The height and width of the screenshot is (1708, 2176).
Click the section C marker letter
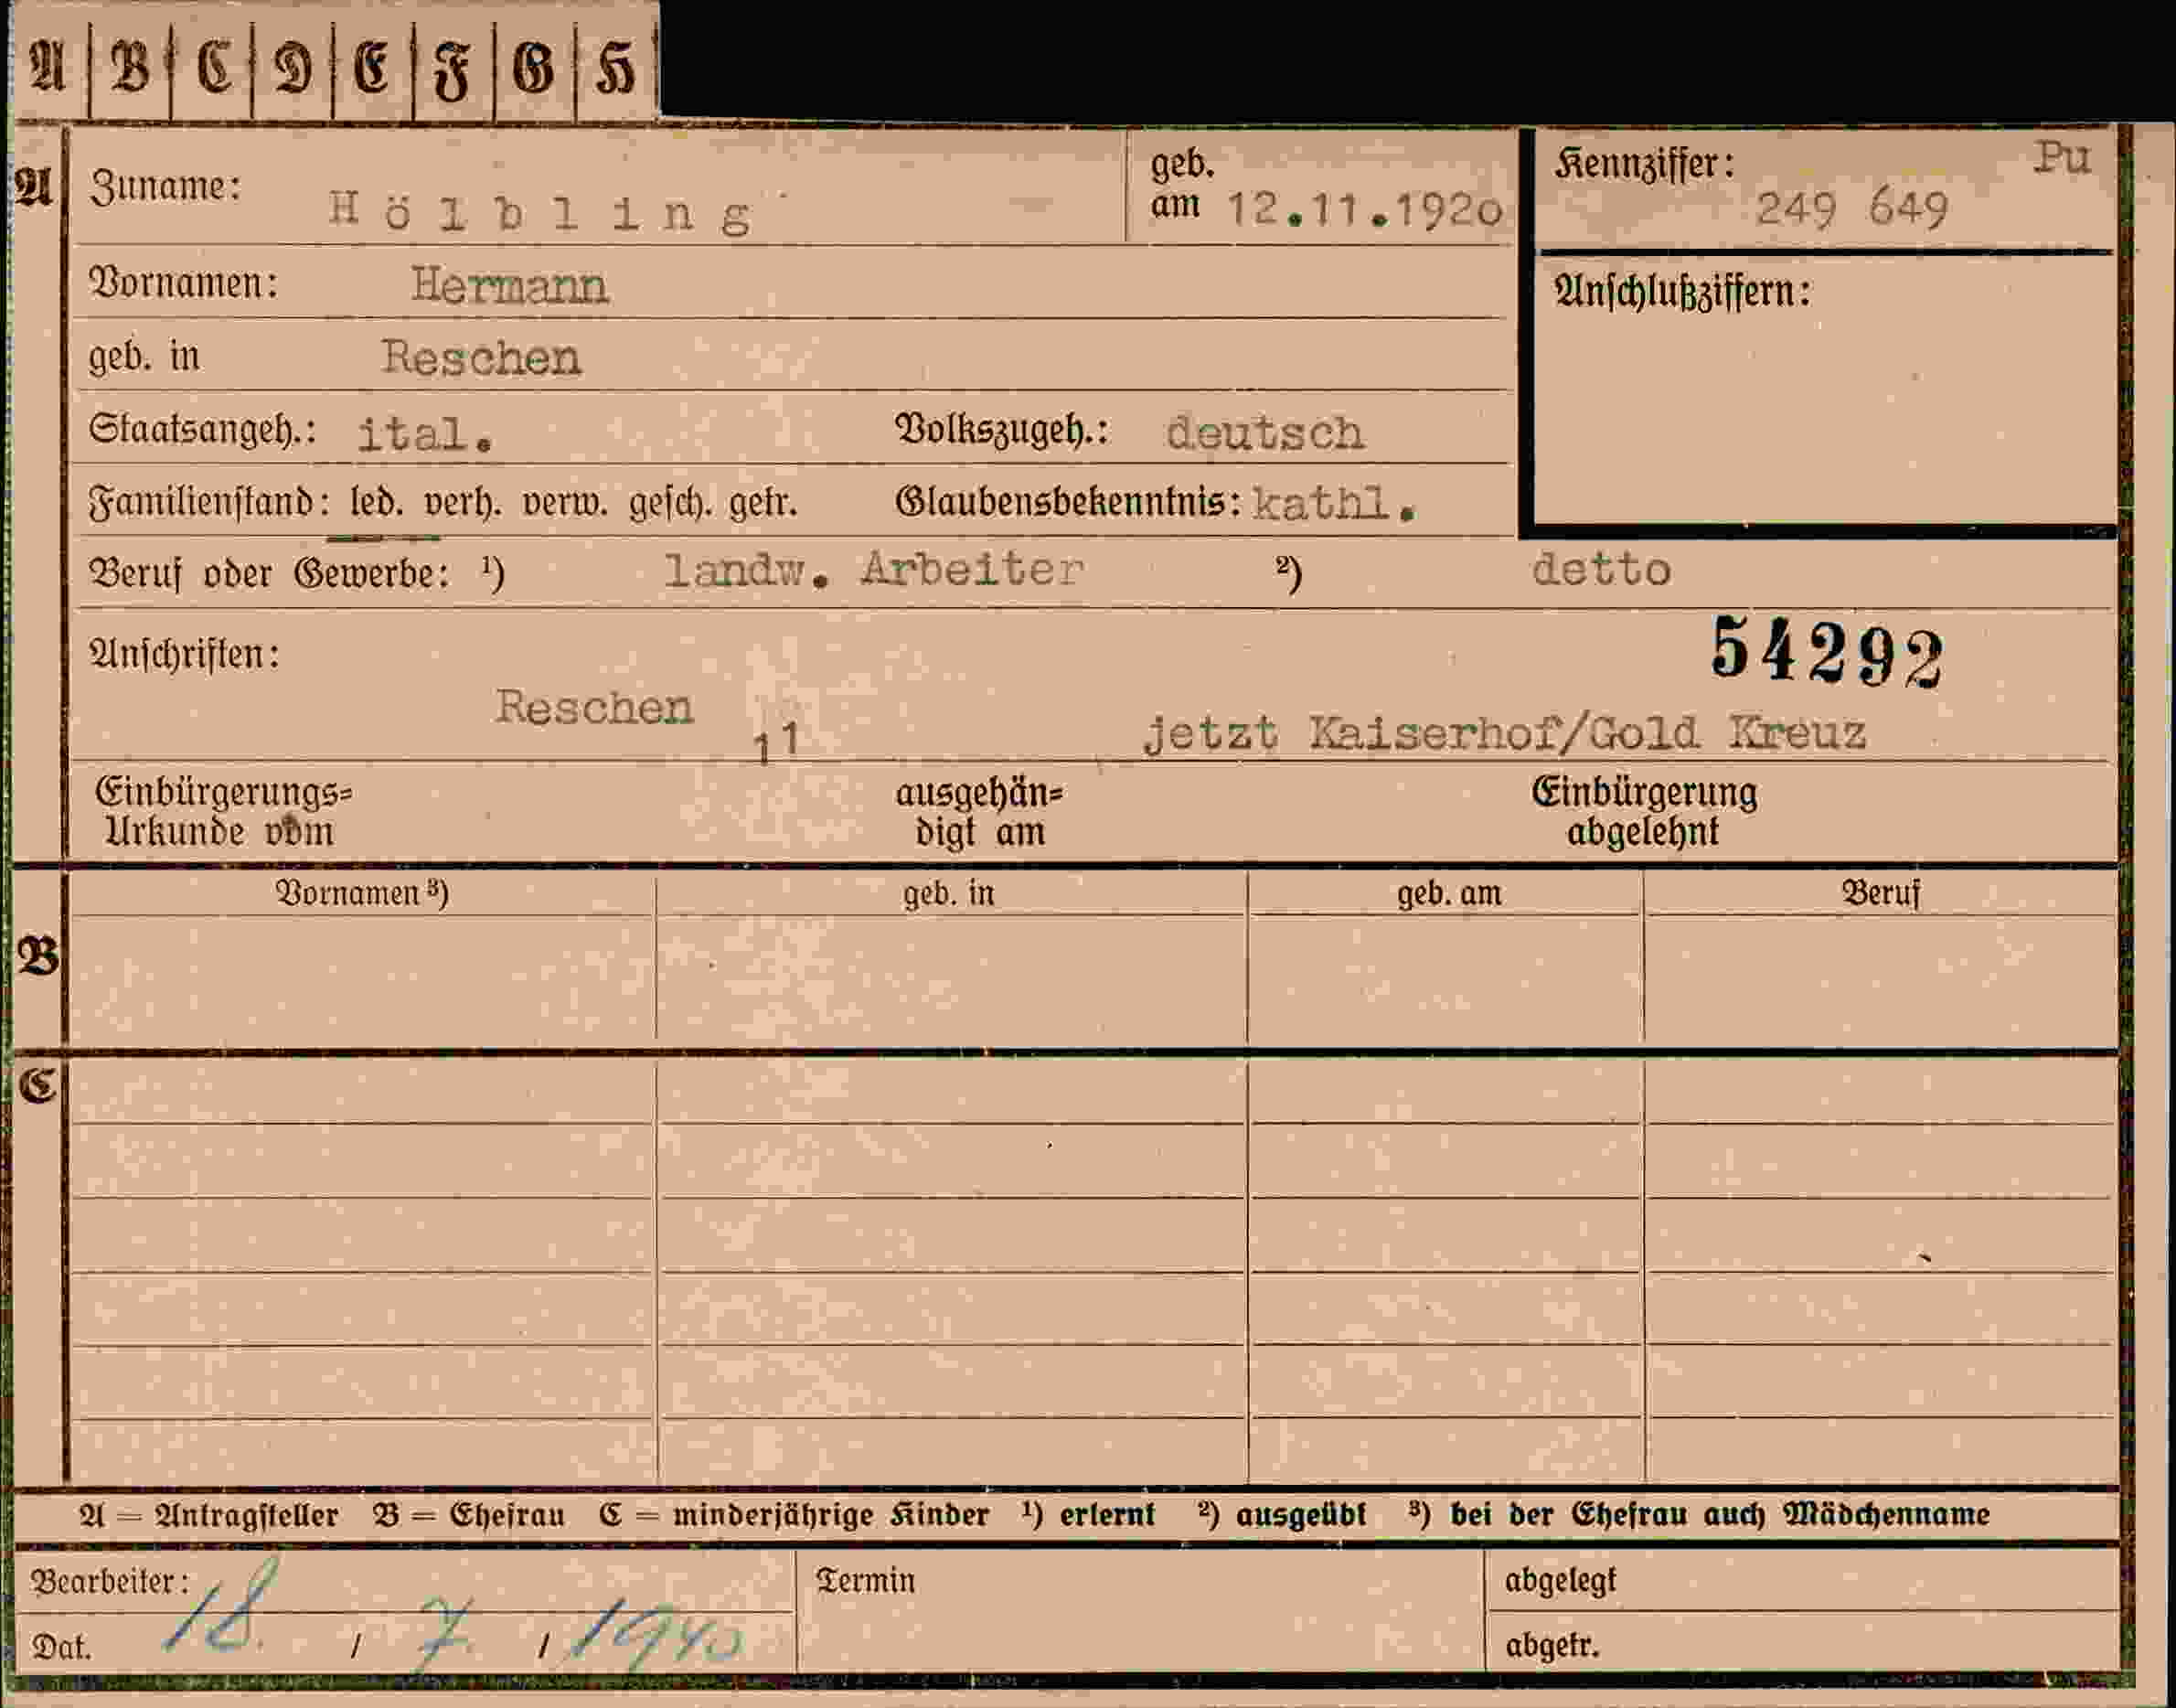click(x=38, y=1085)
